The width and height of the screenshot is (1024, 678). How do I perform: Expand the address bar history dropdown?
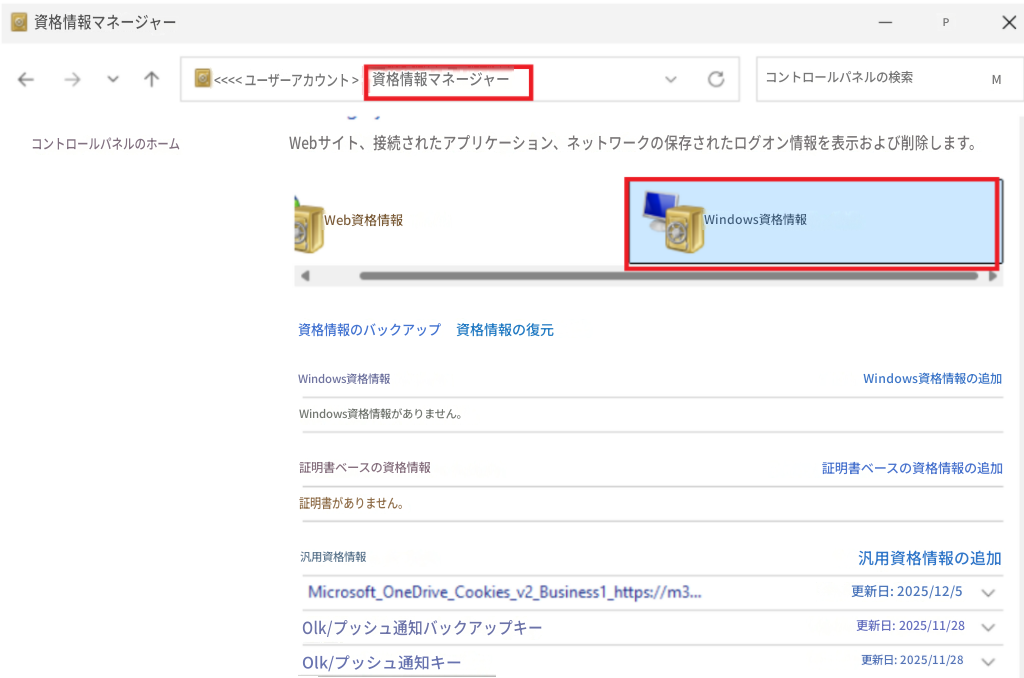[671, 80]
